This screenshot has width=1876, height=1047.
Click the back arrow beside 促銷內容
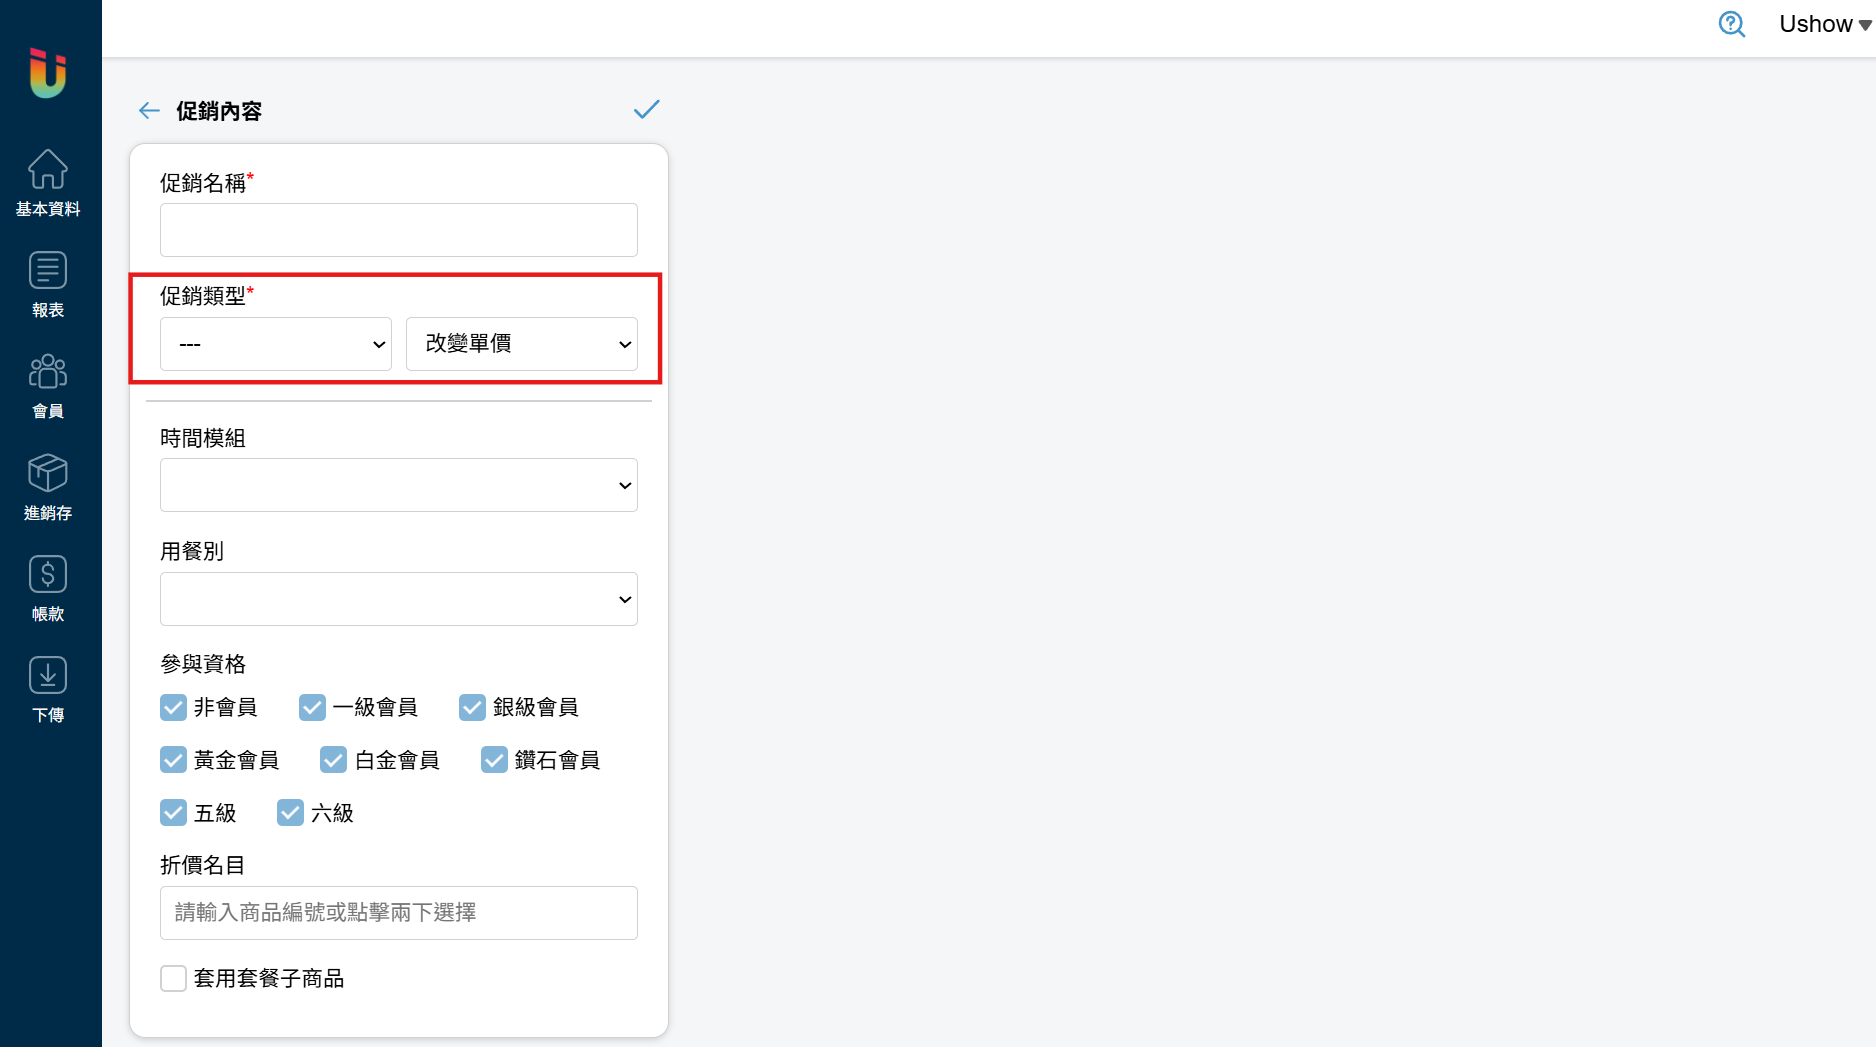tap(149, 111)
